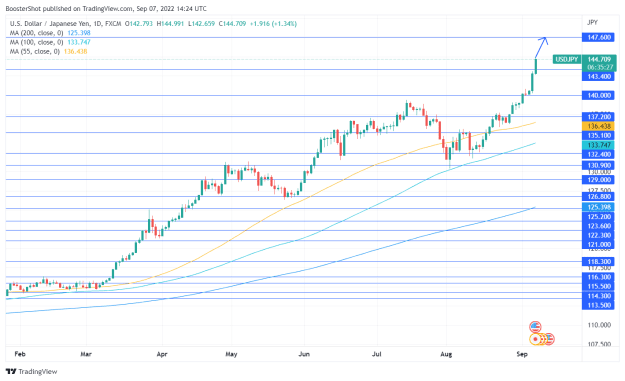Click the 110.000 axis price value

tap(599, 325)
